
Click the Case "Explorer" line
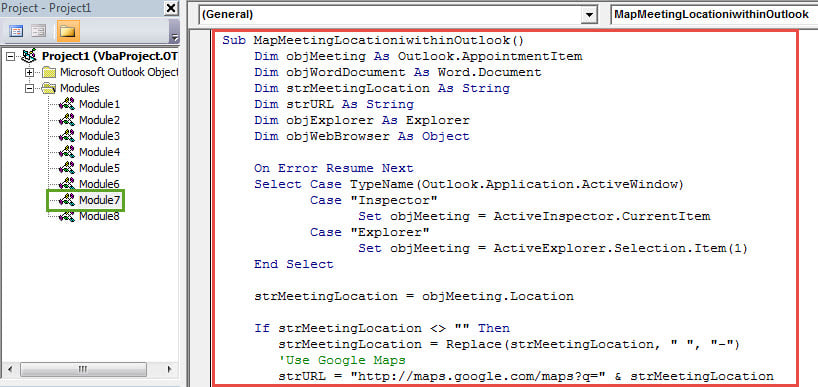pos(369,232)
